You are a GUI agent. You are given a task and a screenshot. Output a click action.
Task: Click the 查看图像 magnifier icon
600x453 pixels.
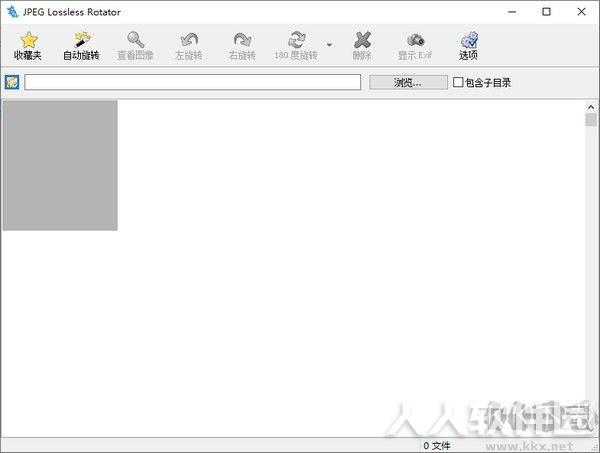point(135,40)
